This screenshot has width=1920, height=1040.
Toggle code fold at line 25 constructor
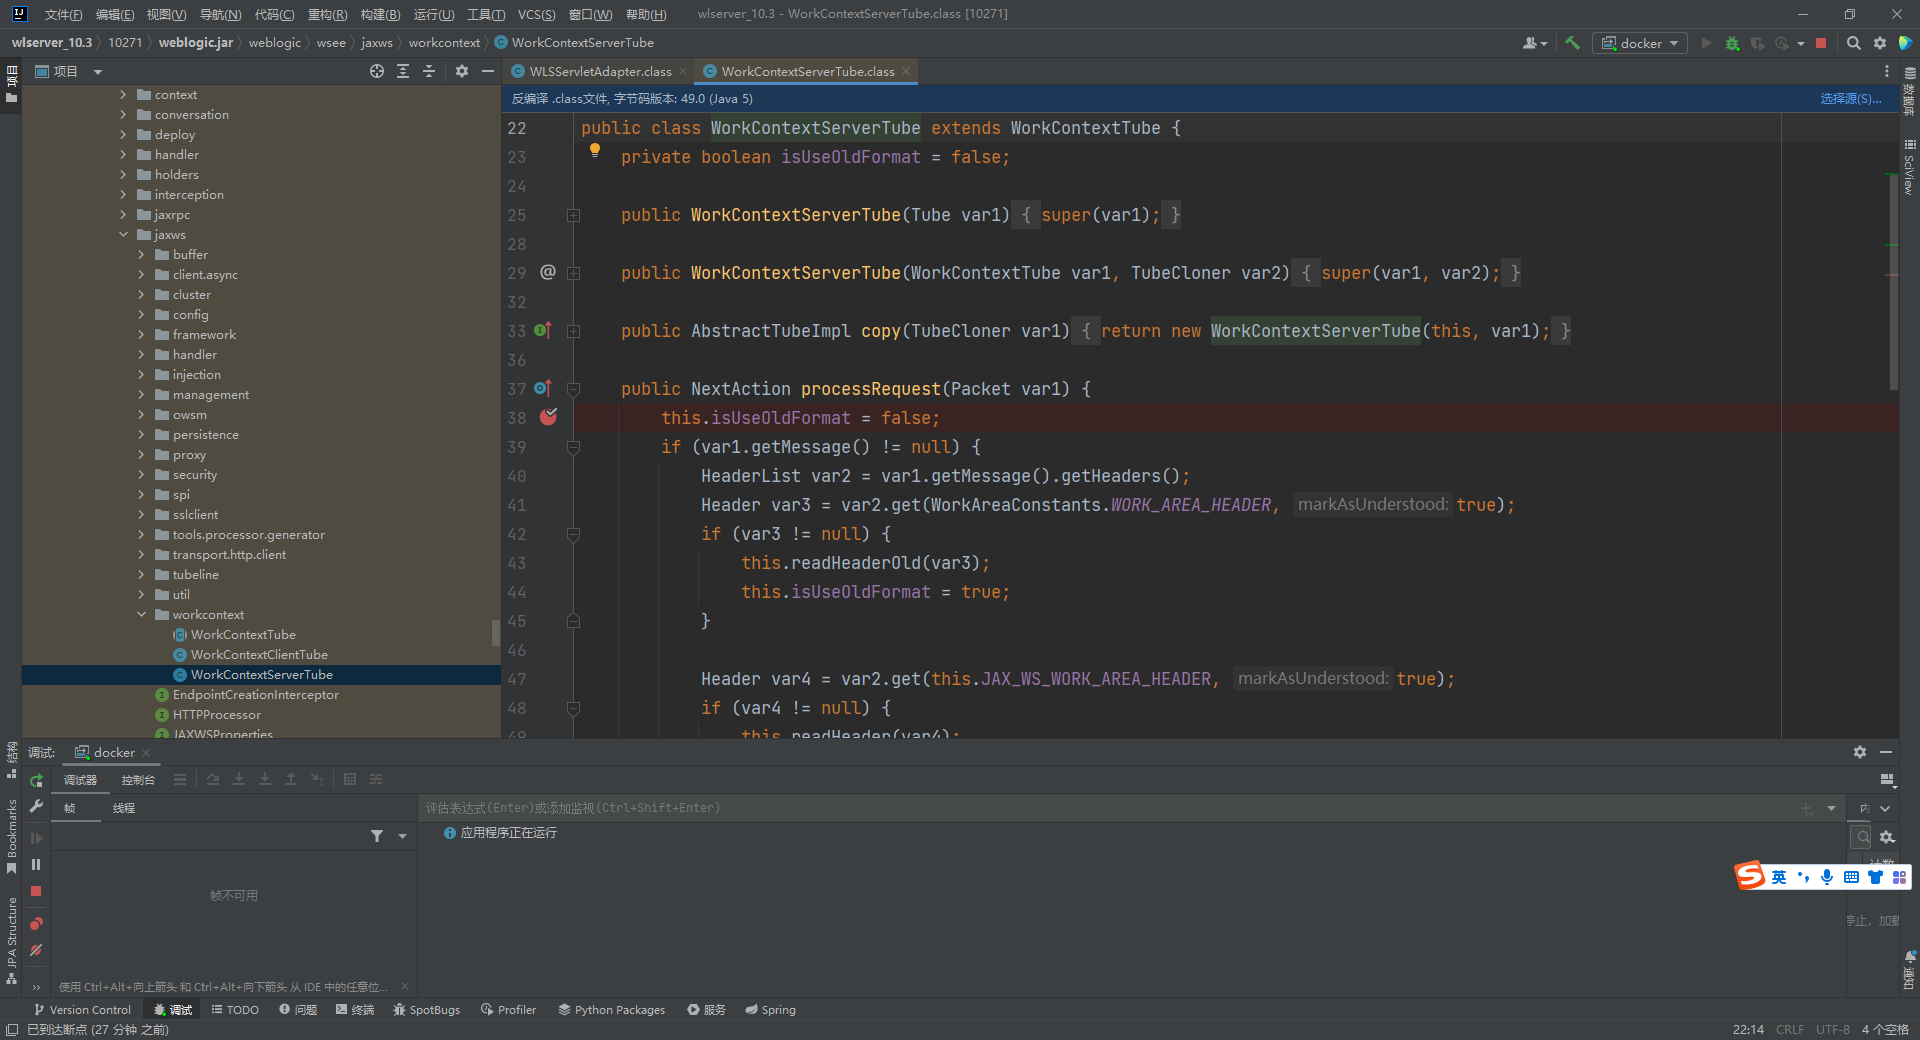pyautogui.click(x=574, y=215)
